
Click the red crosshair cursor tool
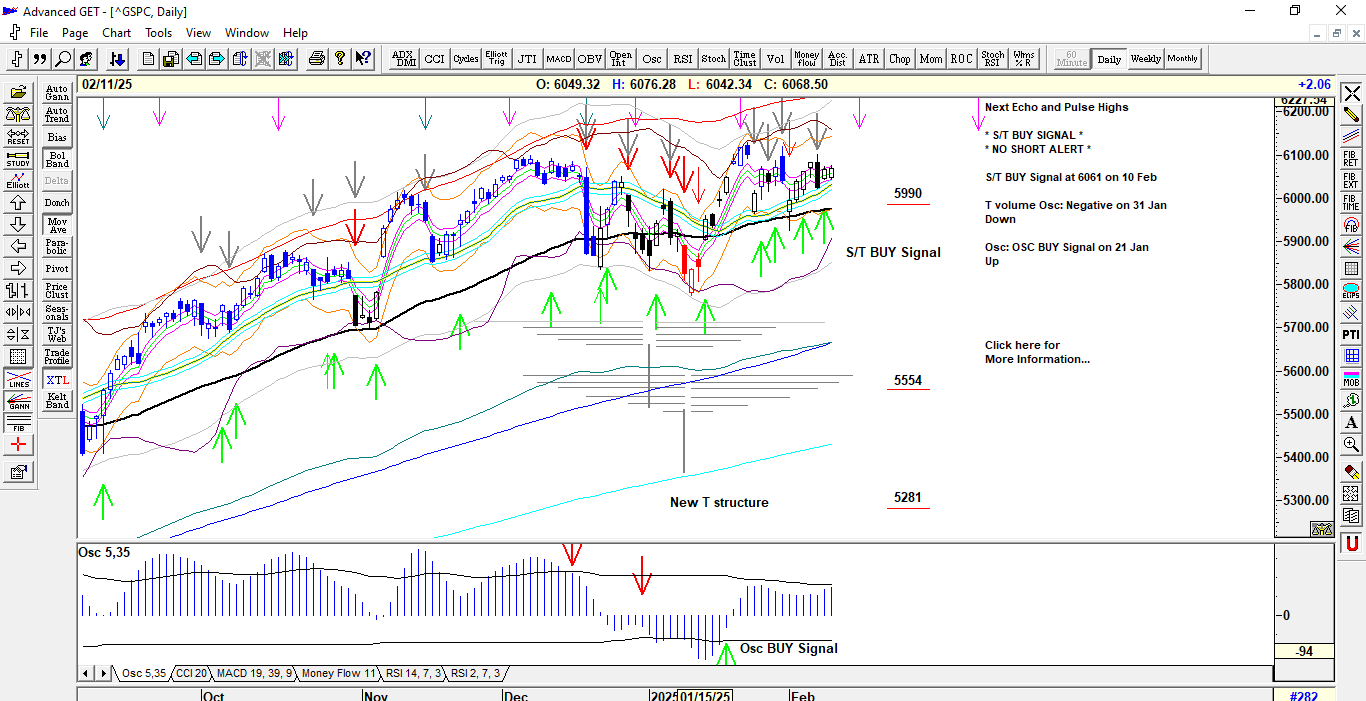coord(18,444)
